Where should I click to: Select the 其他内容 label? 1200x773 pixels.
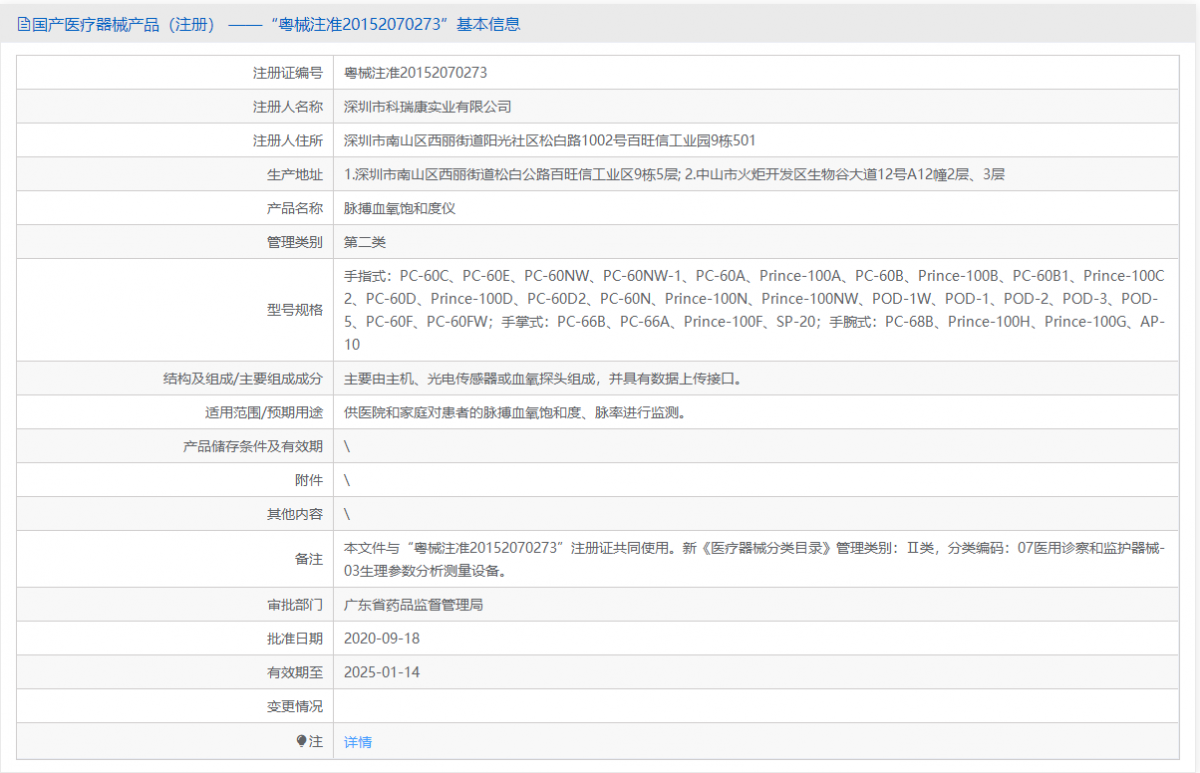[x=295, y=514]
